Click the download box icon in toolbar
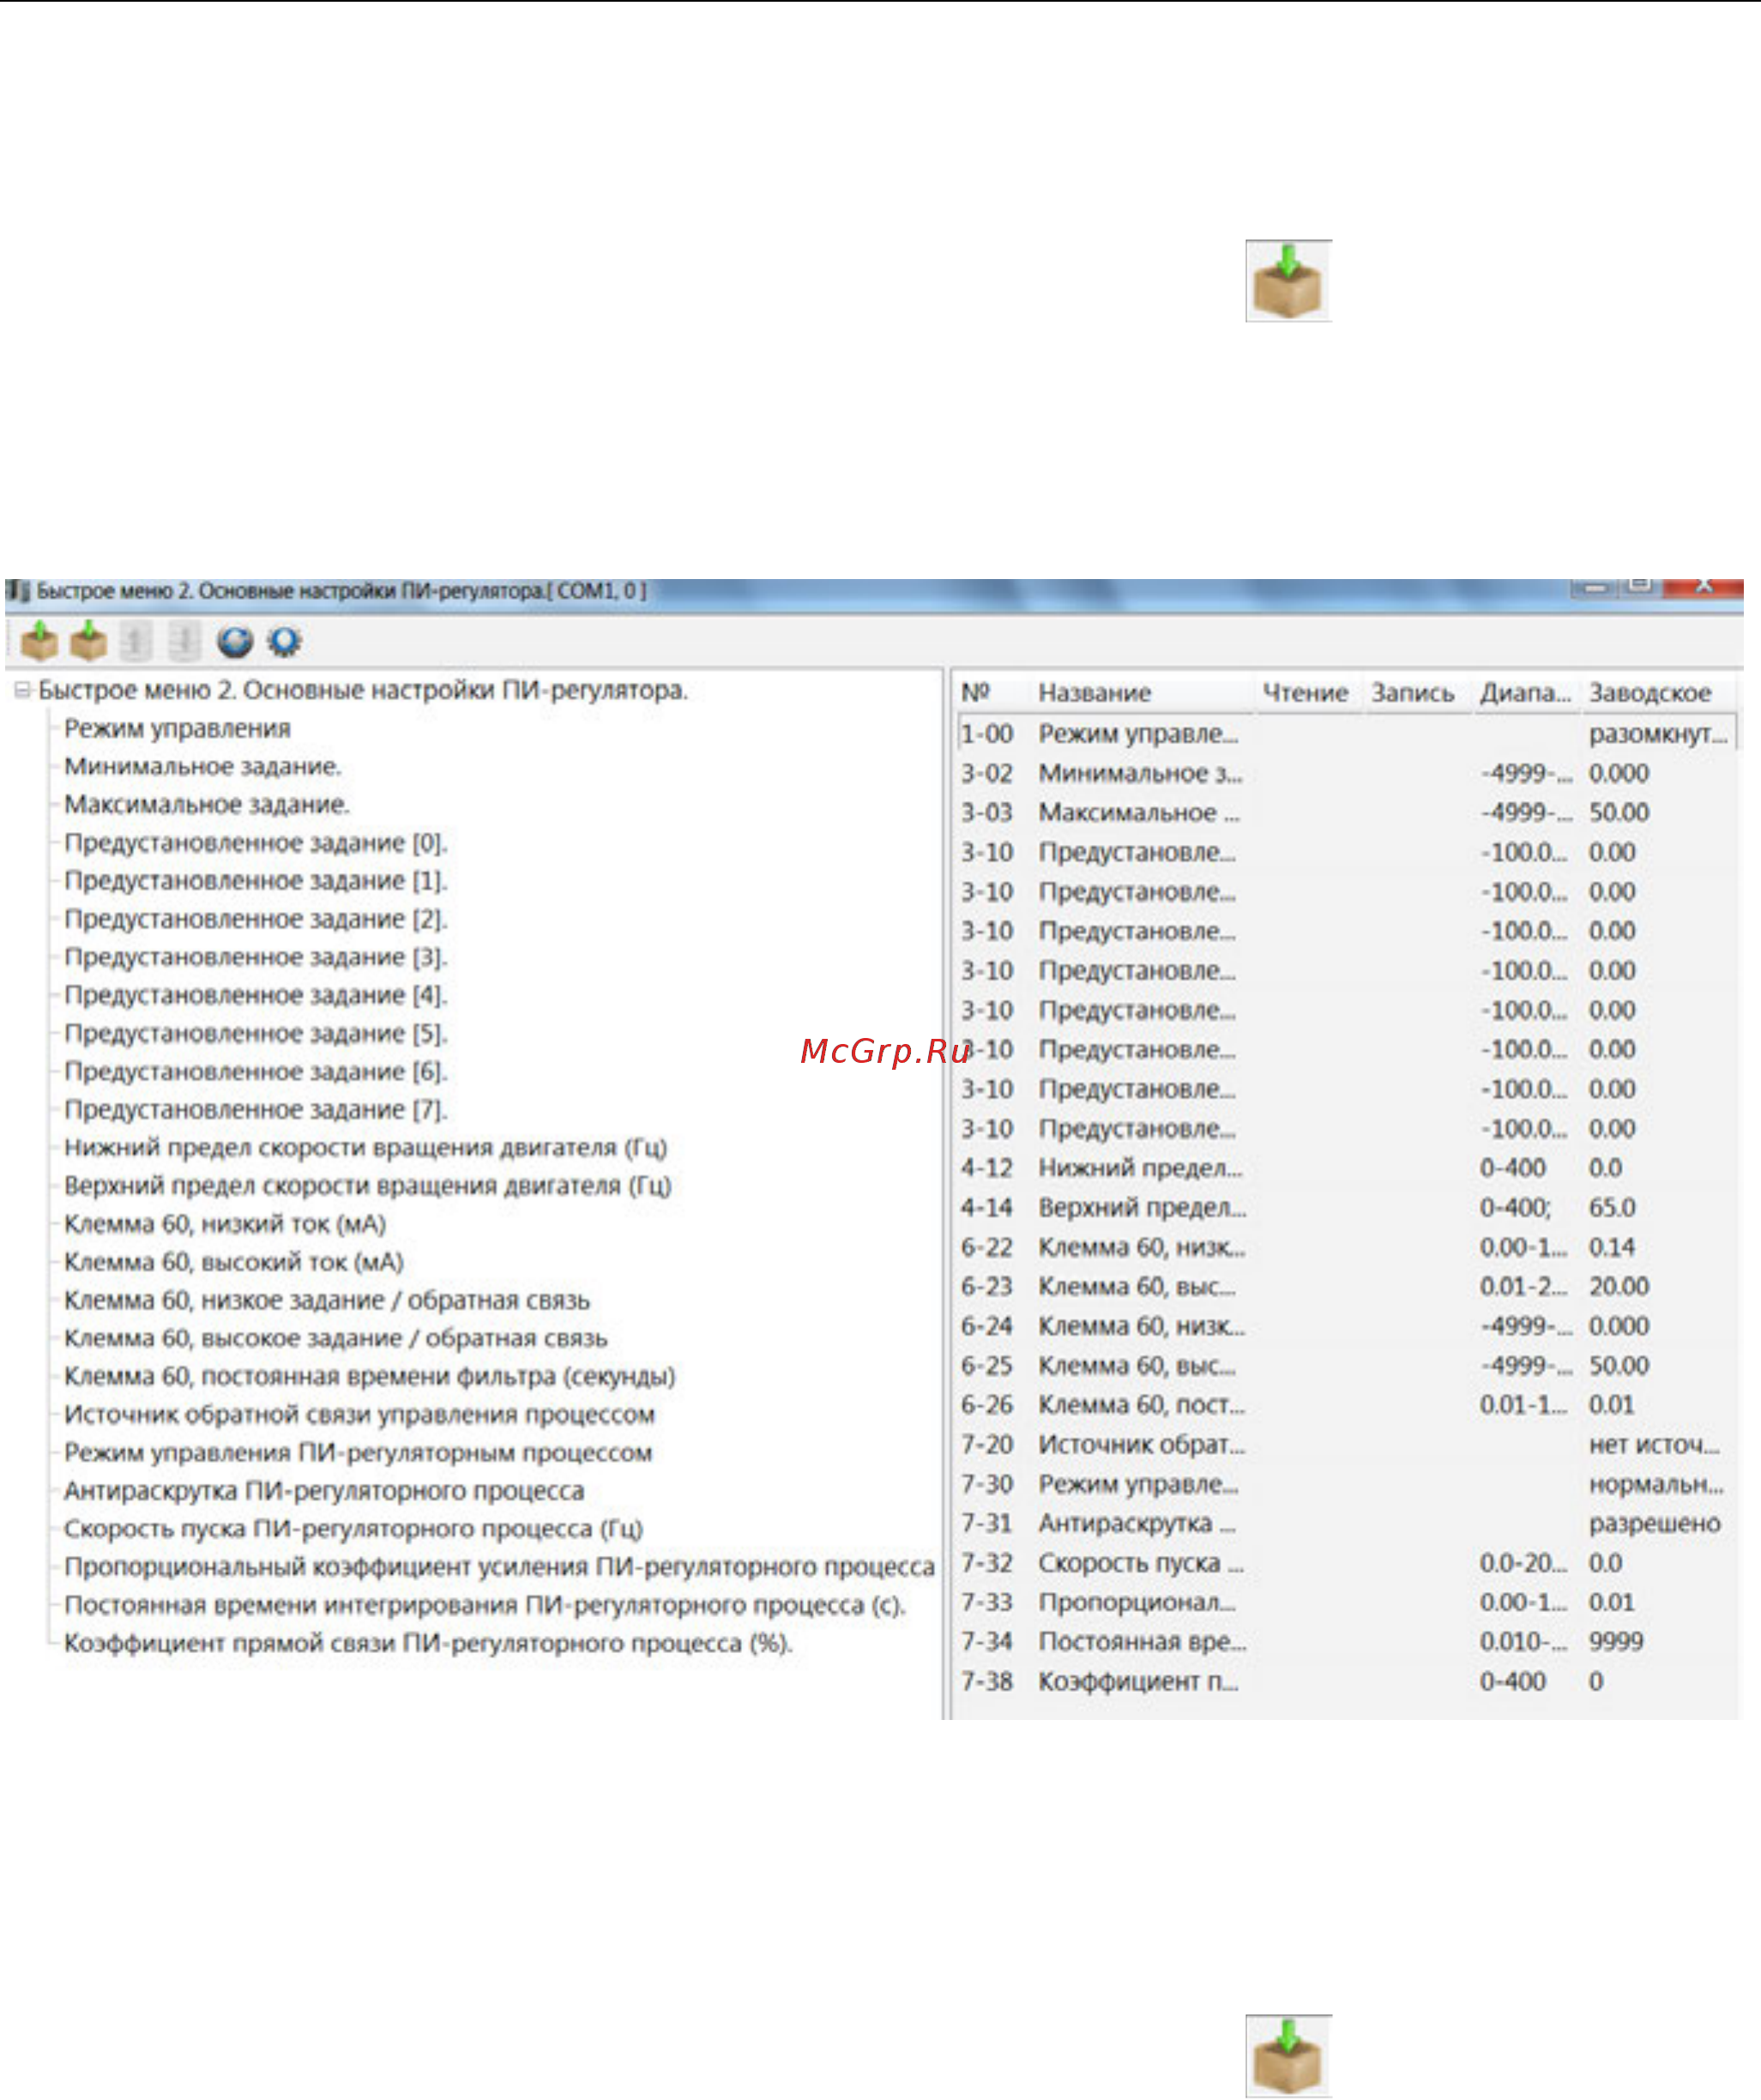 pyautogui.click(x=88, y=641)
